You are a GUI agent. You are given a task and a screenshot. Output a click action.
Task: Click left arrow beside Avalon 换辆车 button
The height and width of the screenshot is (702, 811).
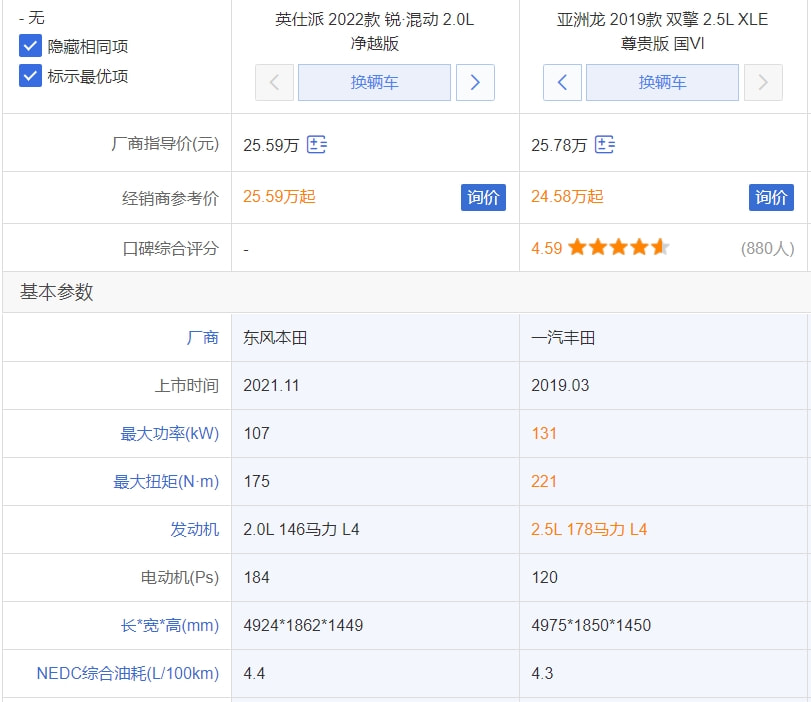562,82
